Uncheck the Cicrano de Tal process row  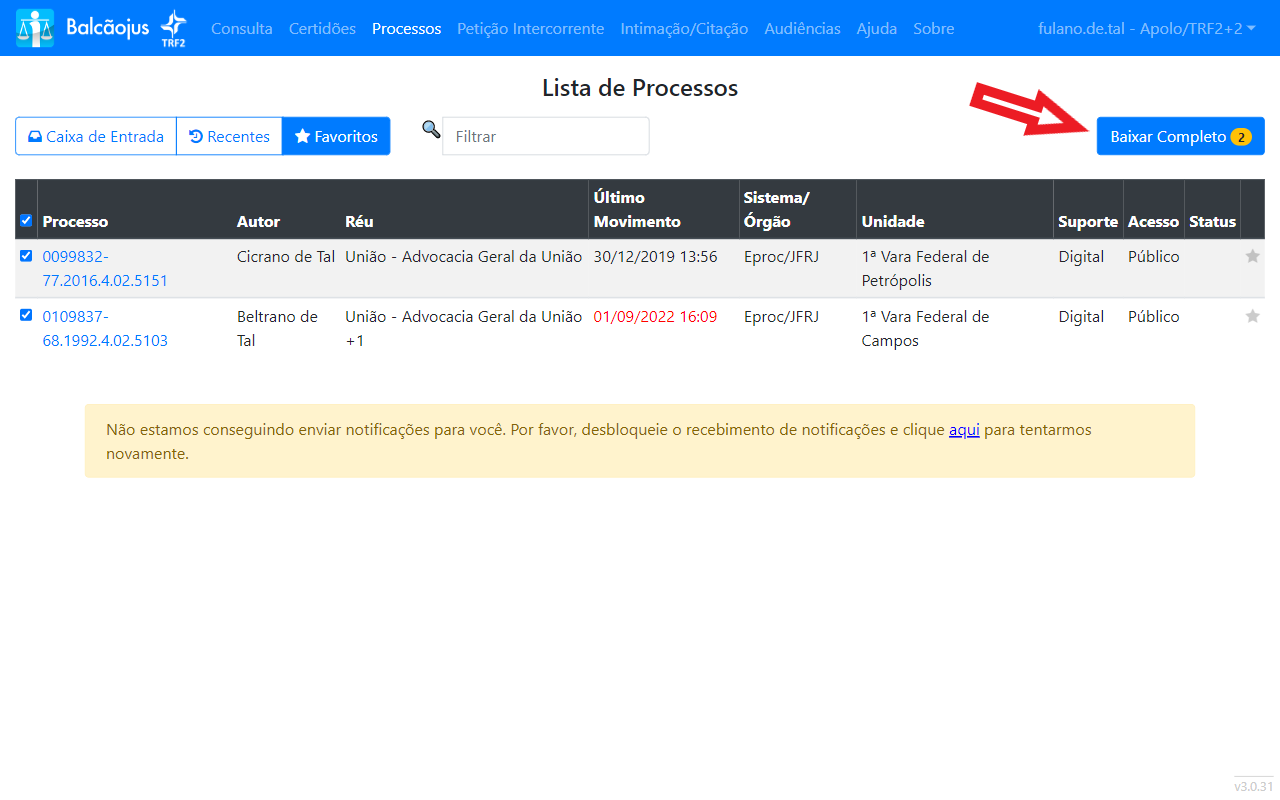click(x=26, y=256)
